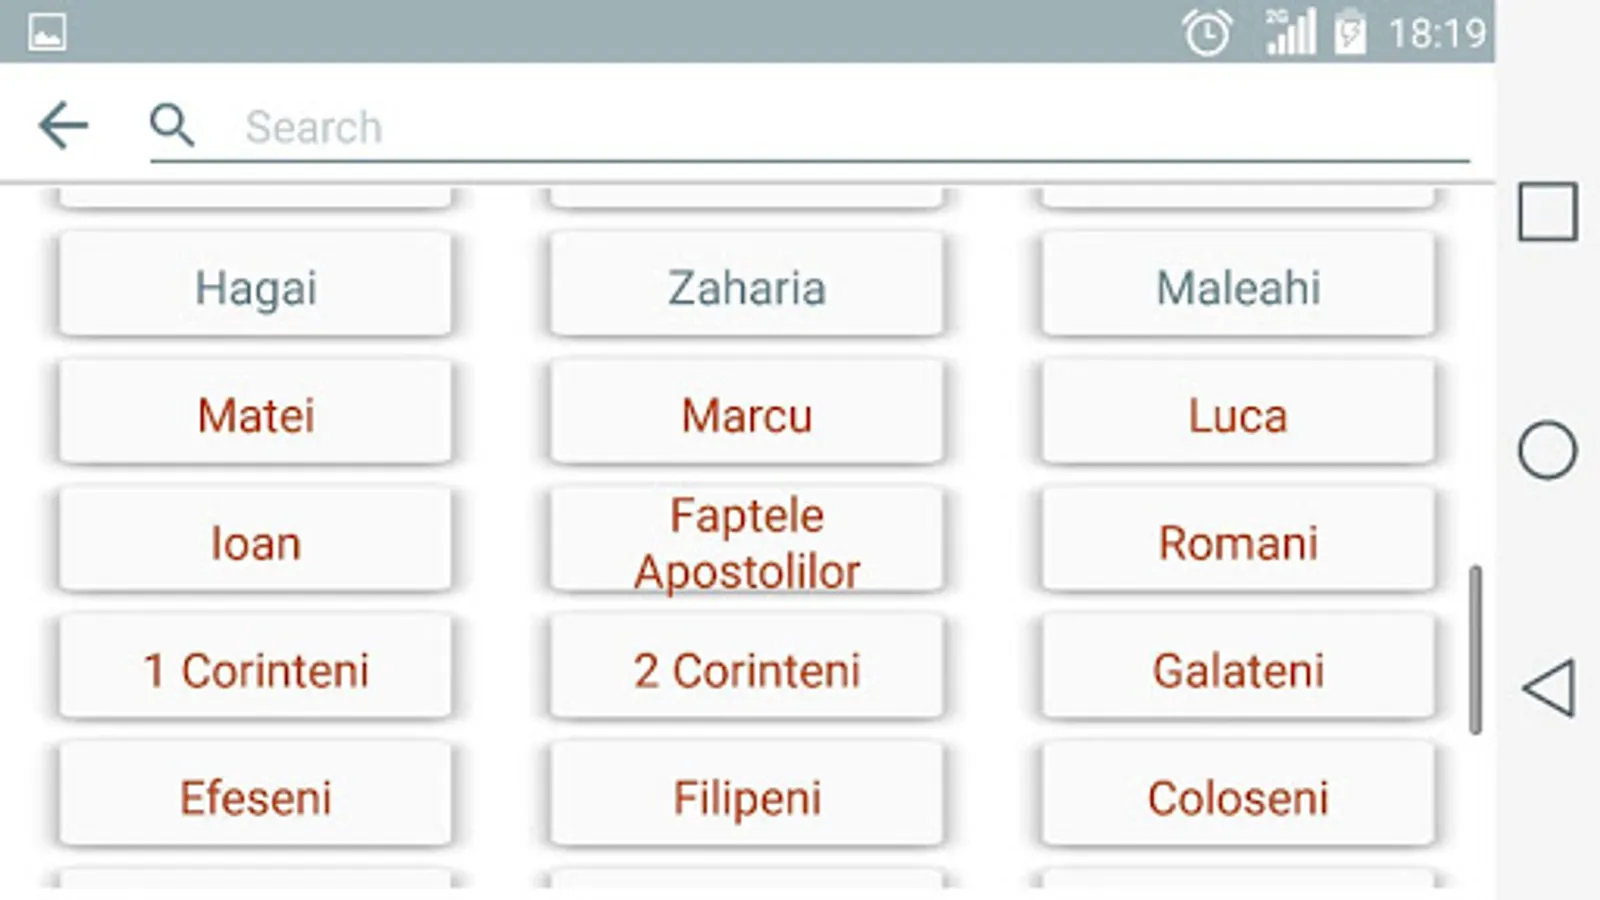Choose the Filipeni book
The width and height of the screenshot is (1600, 900).
746,798
